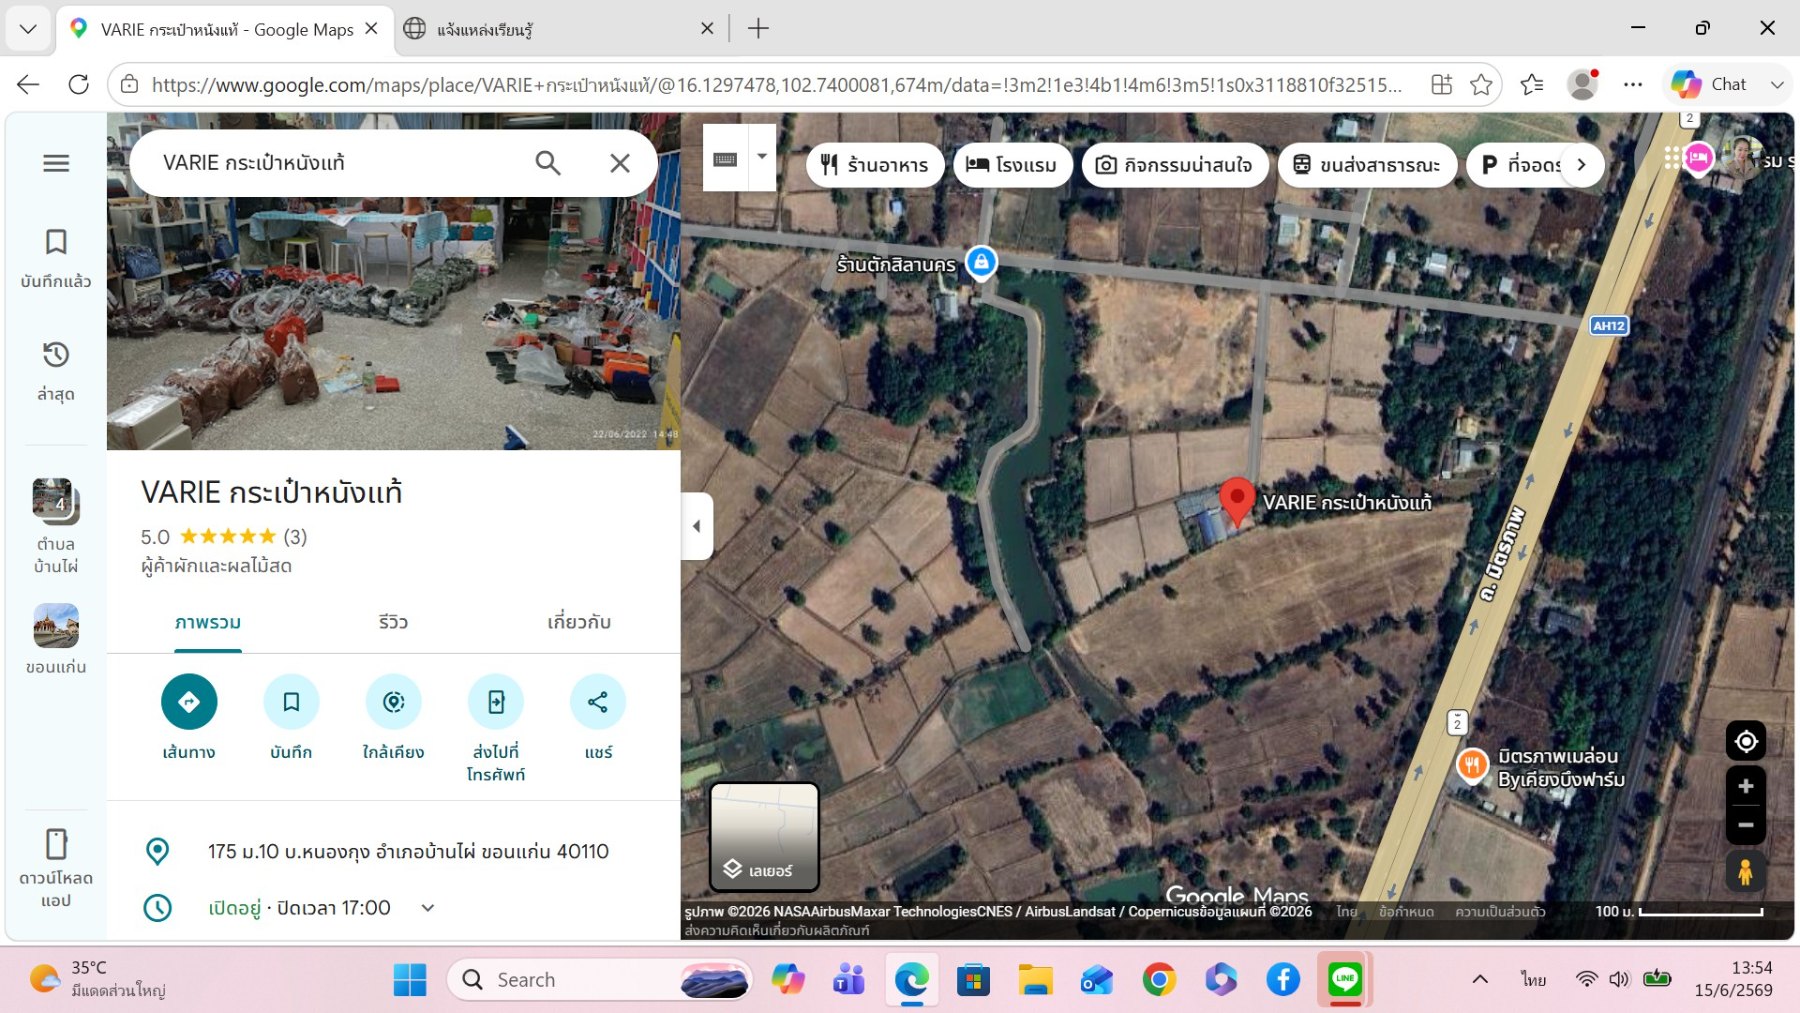Select the ร้านอาหาร category chip
The height and width of the screenshot is (1013, 1800).
875,165
